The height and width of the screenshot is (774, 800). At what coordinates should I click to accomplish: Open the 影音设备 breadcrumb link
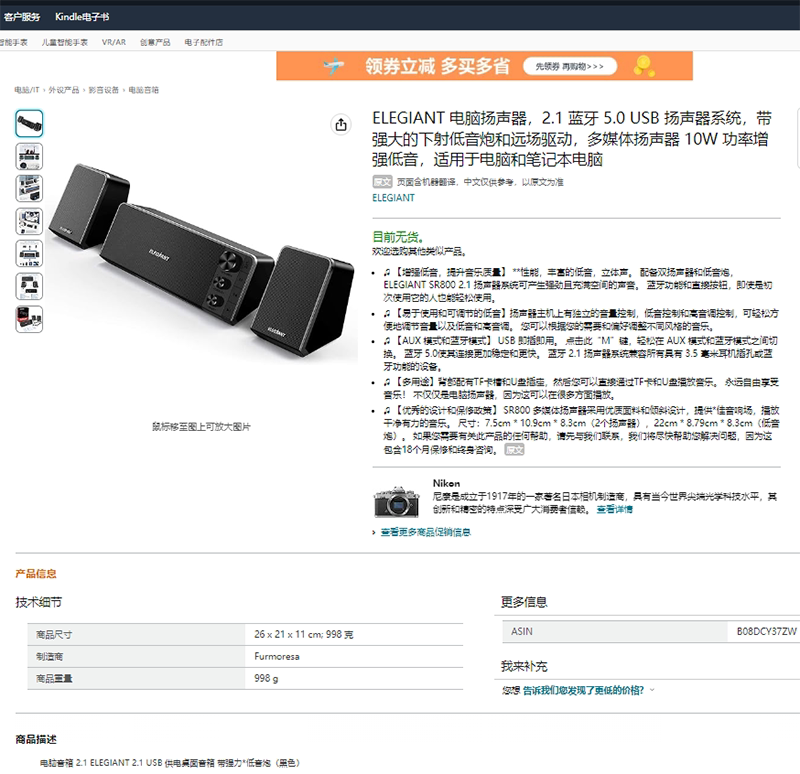[x=104, y=90]
